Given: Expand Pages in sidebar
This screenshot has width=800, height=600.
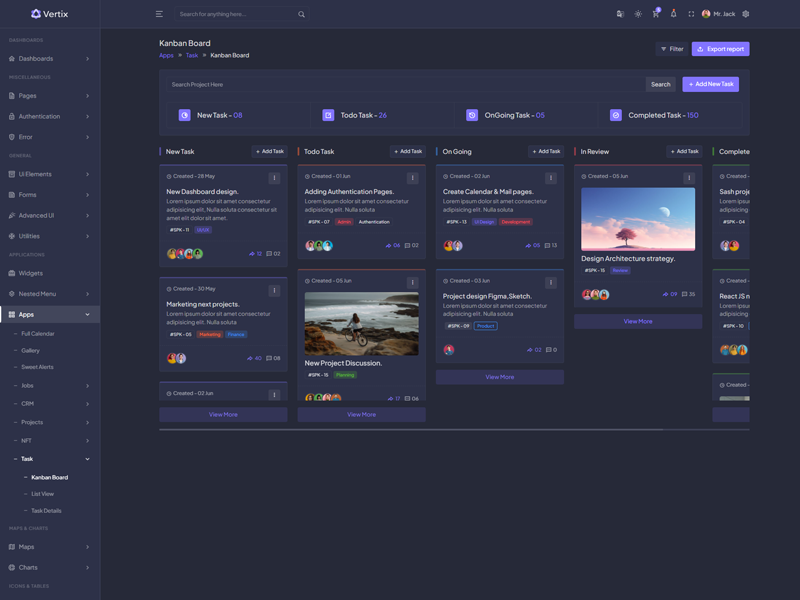Looking at the screenshot, I should 49,96.
